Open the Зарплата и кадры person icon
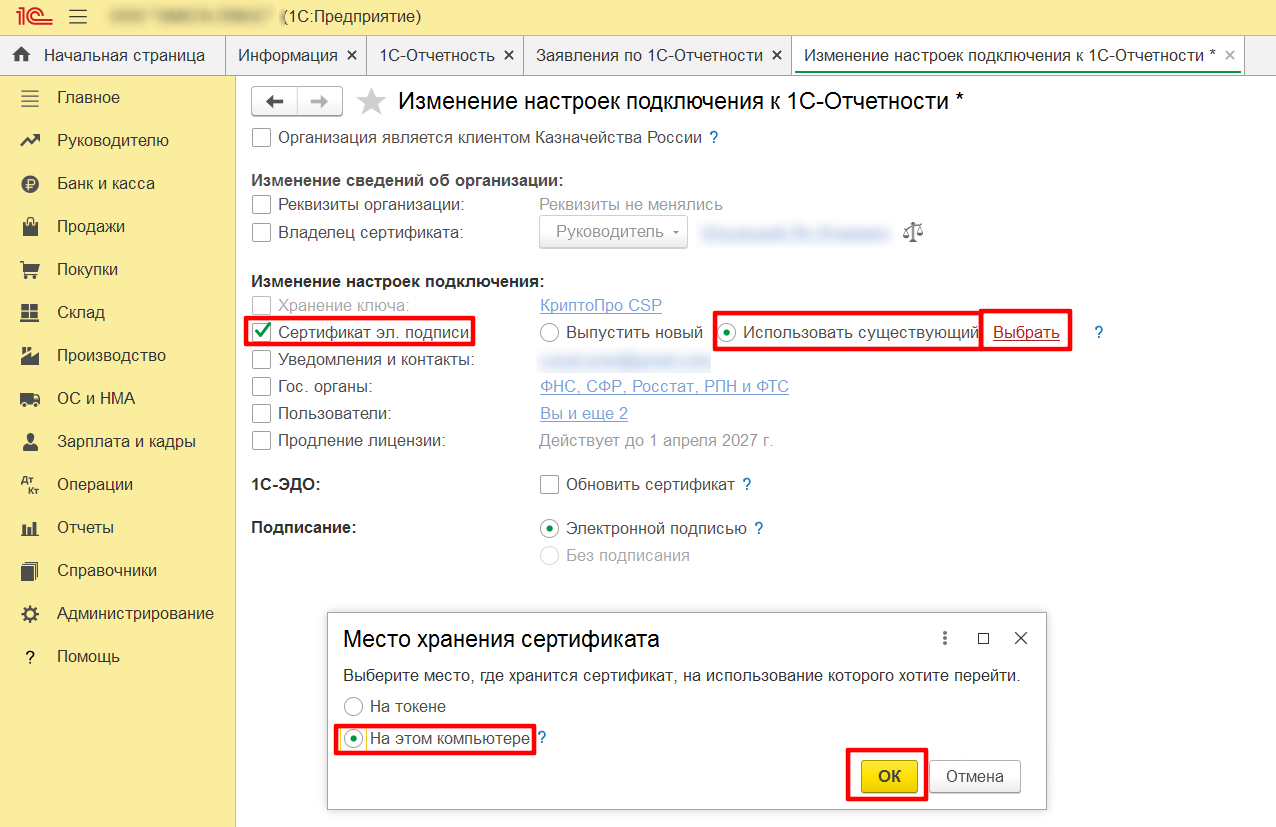 point(30,442)
